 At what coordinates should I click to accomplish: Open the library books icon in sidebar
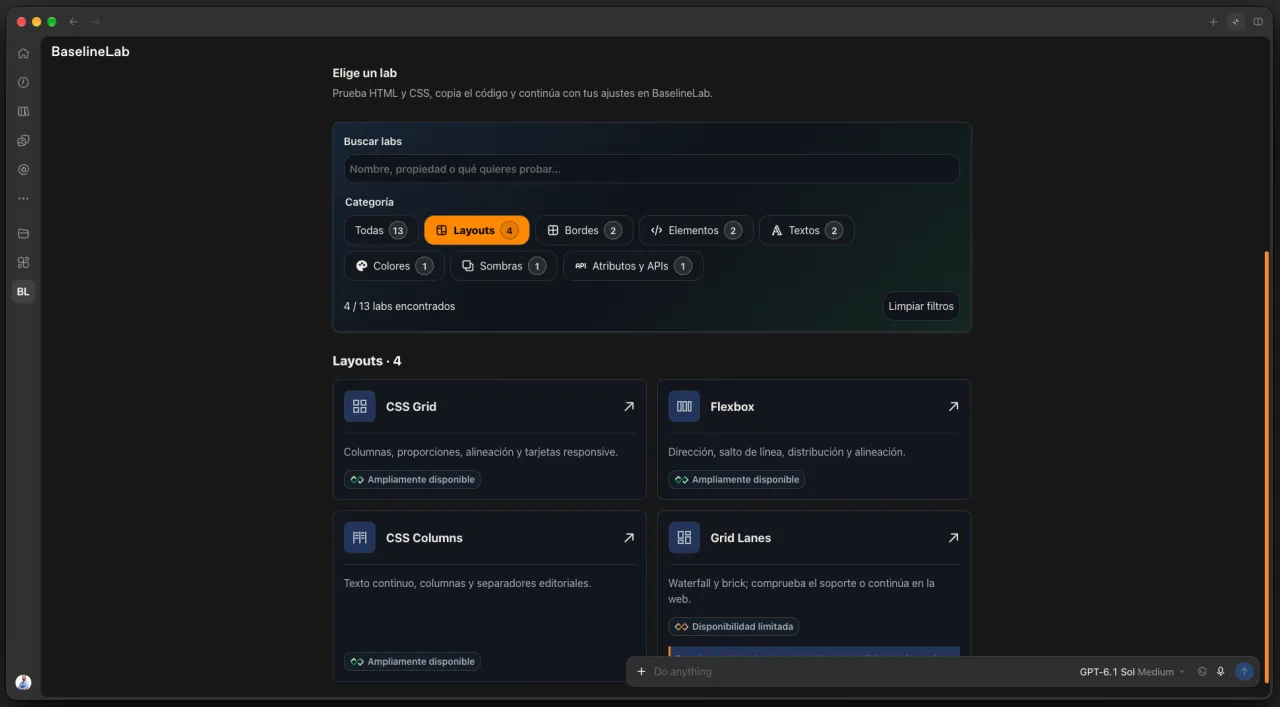click(x=23, y=111)
